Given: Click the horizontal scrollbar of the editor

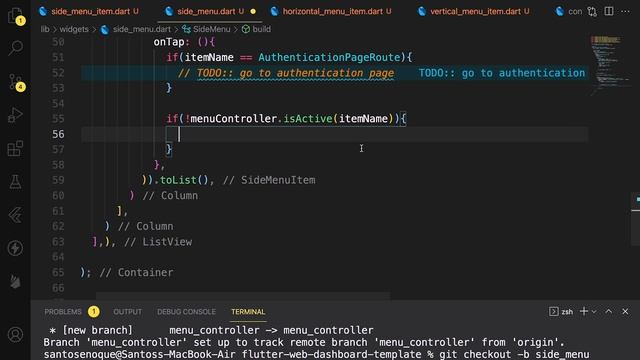Looking at the screenshot, I should click(243, 296).
